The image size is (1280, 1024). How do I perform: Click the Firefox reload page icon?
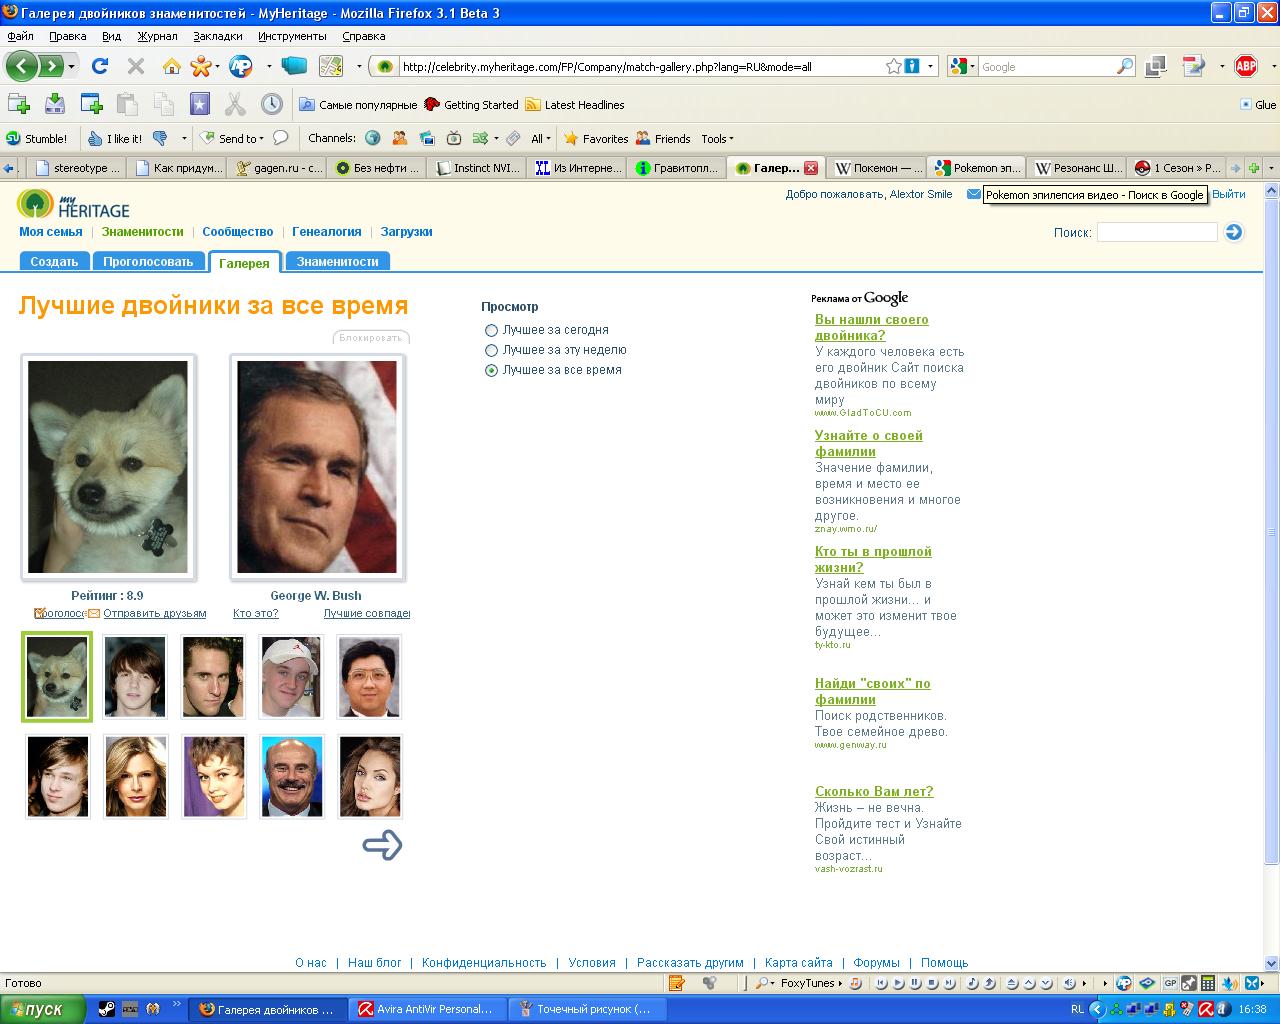[x=99, y=66]
